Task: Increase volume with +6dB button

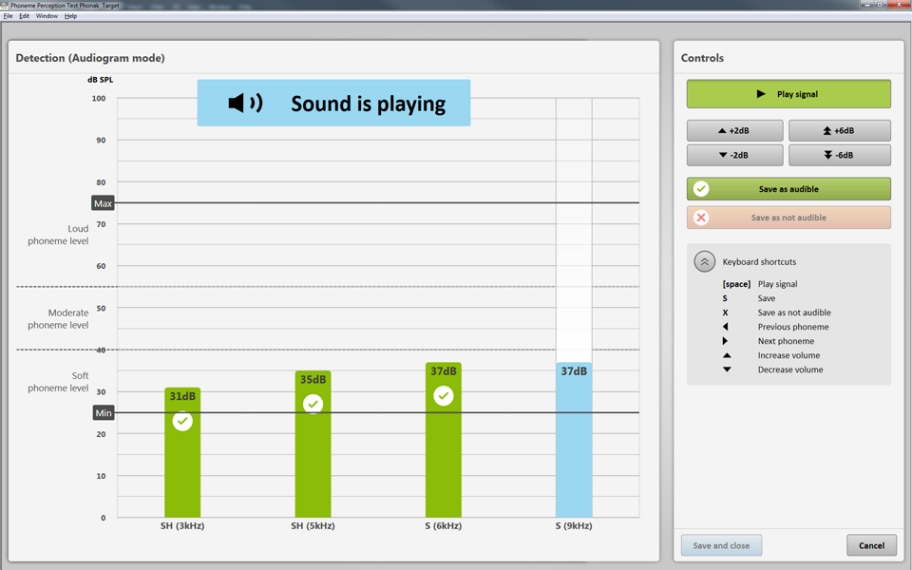Action: click(839, 131)
